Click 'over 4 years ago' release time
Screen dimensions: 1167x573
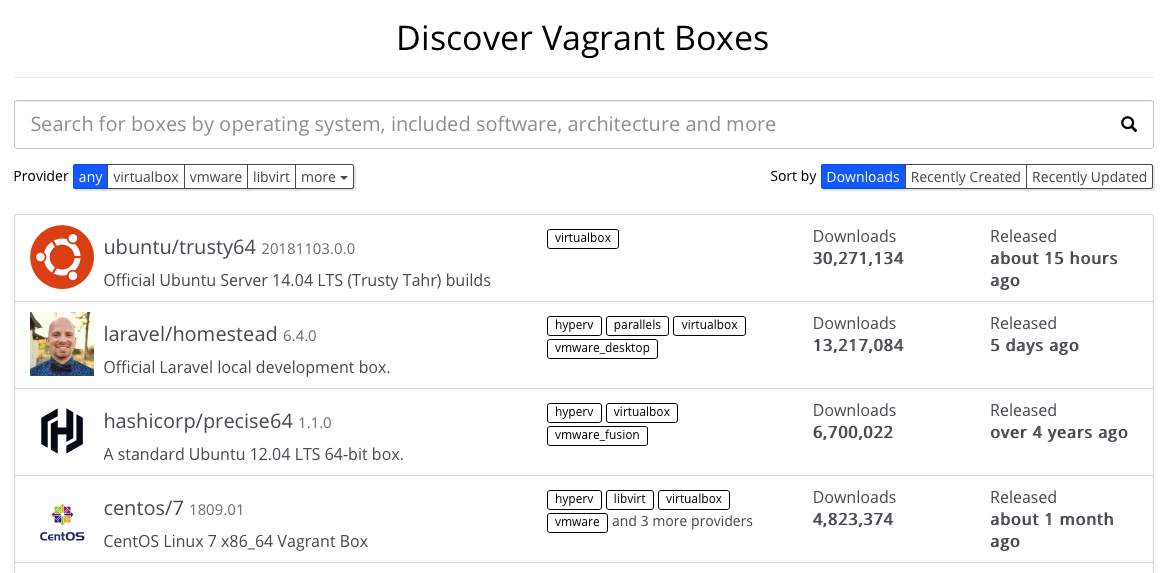point(1058,433)
